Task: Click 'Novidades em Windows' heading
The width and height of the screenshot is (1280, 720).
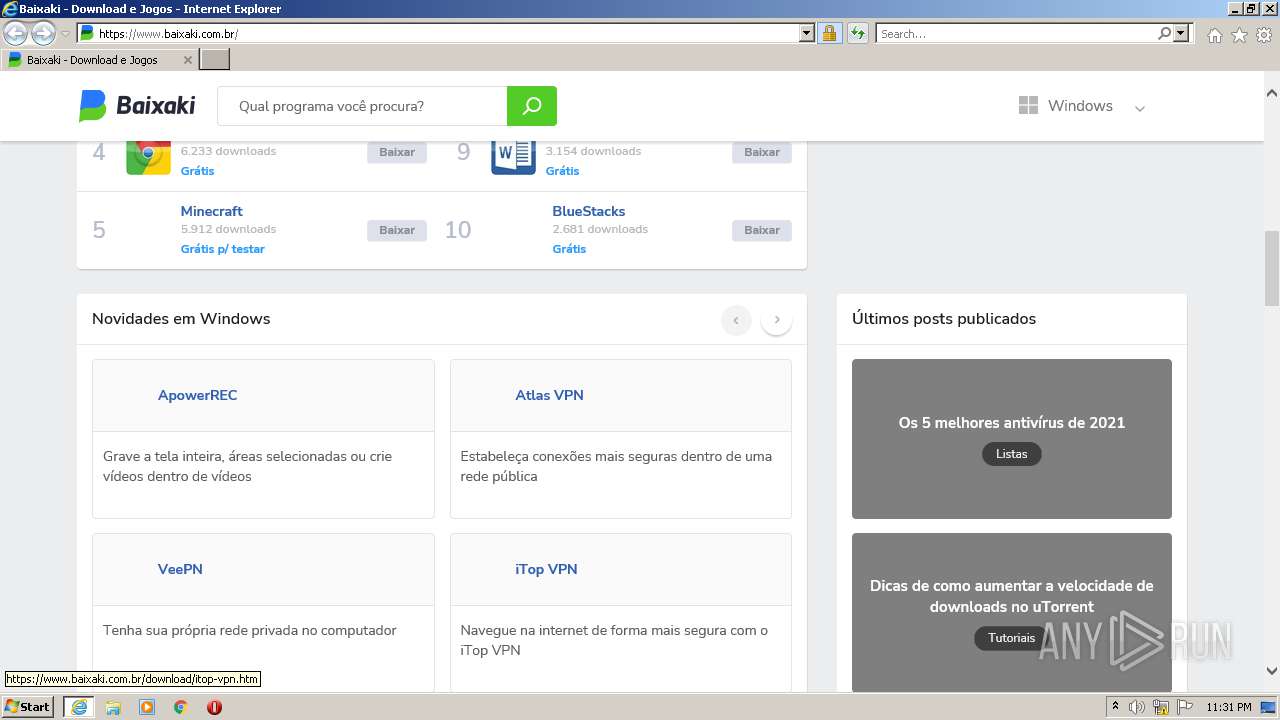Action: 181,319
